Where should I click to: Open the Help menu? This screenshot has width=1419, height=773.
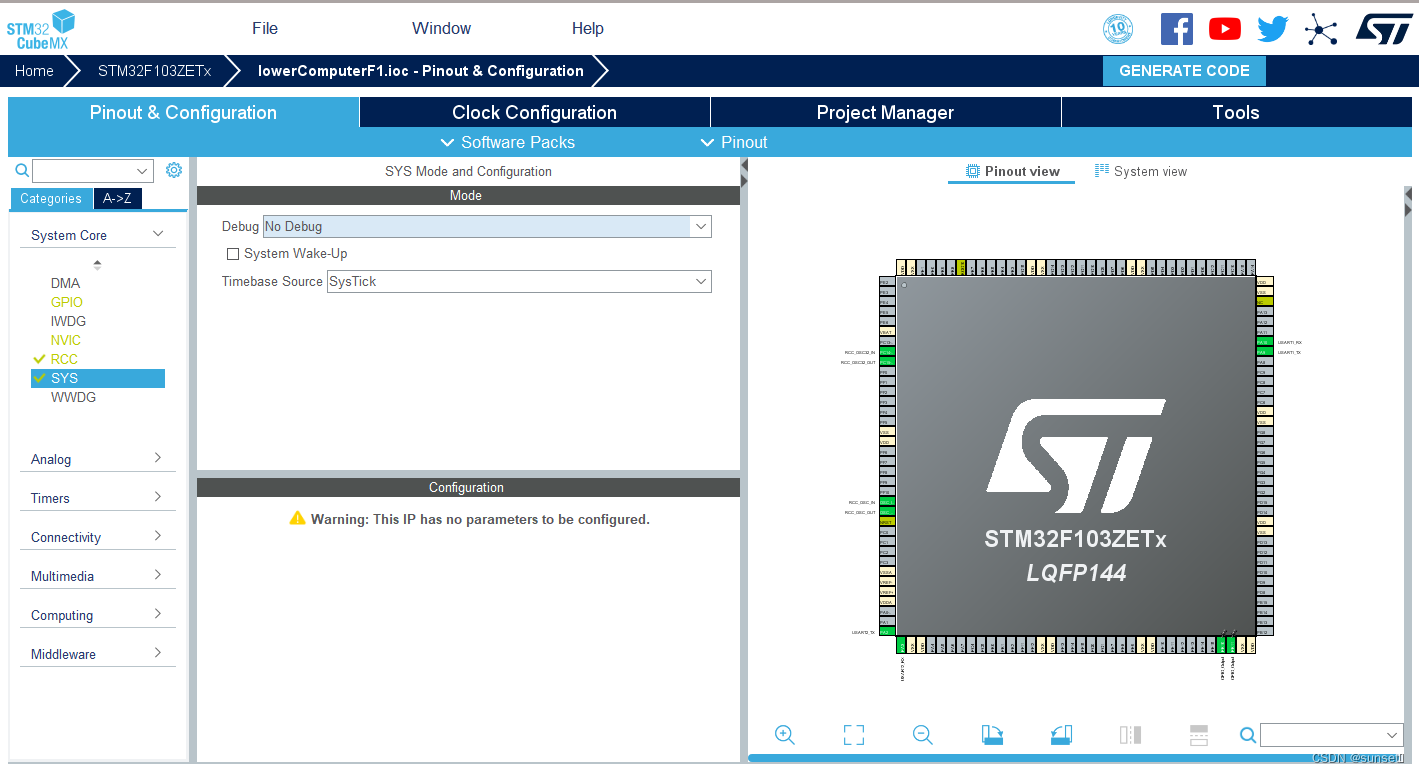click(588, 28)
